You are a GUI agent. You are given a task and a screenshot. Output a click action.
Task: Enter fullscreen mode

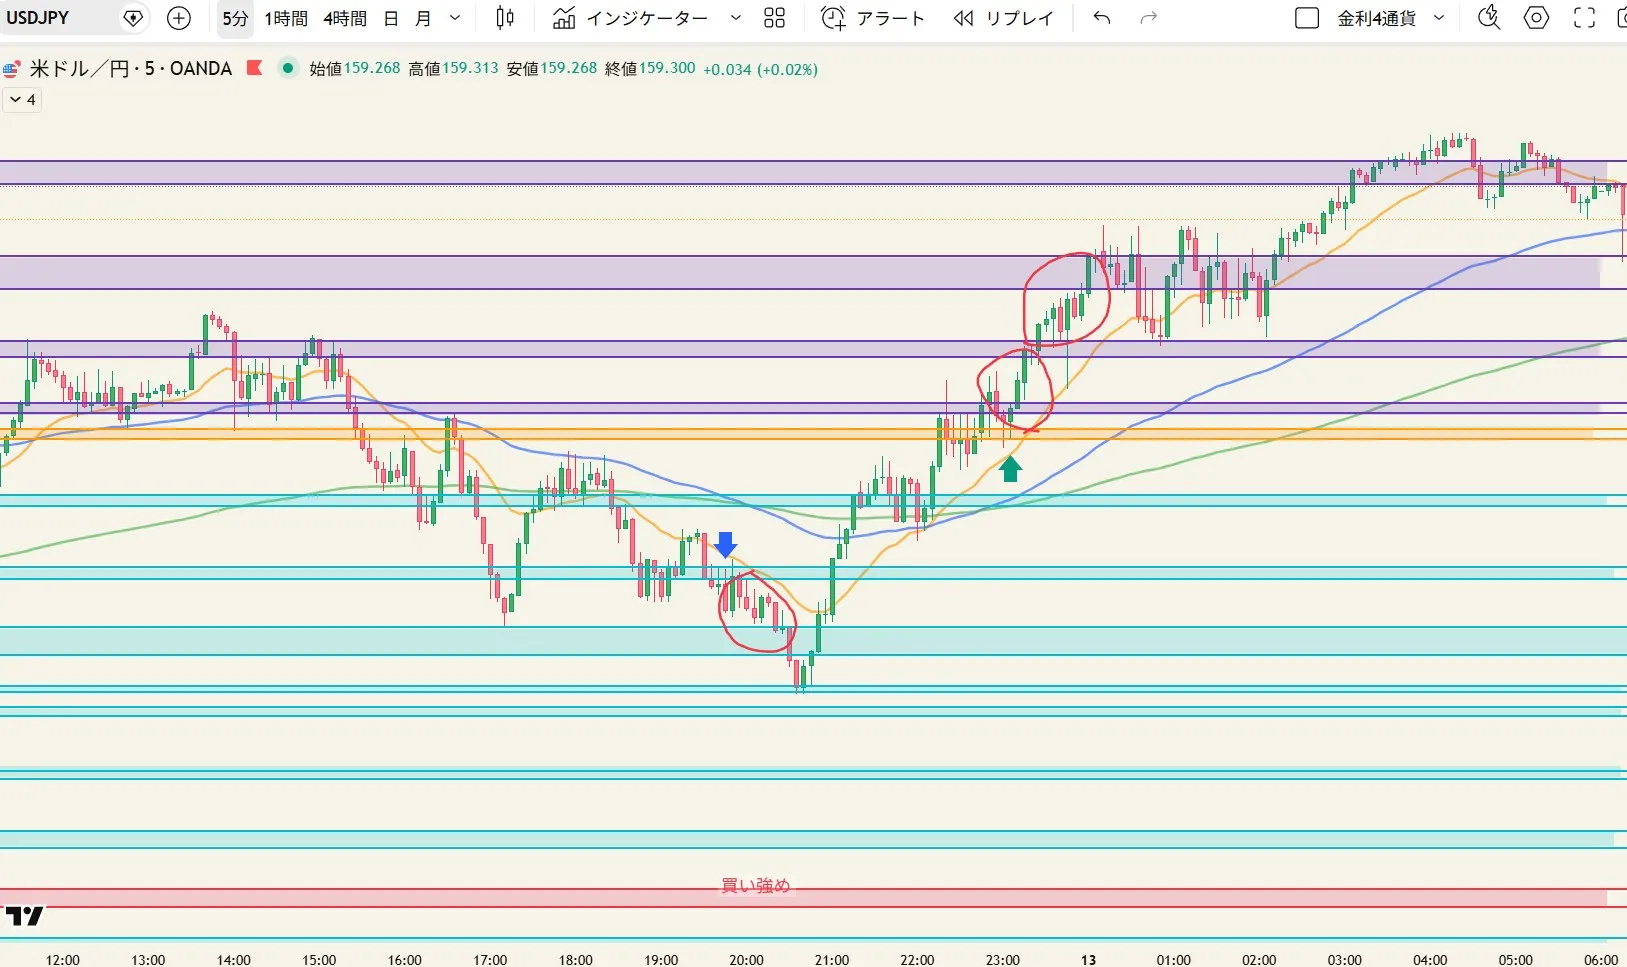(1584, 18)
